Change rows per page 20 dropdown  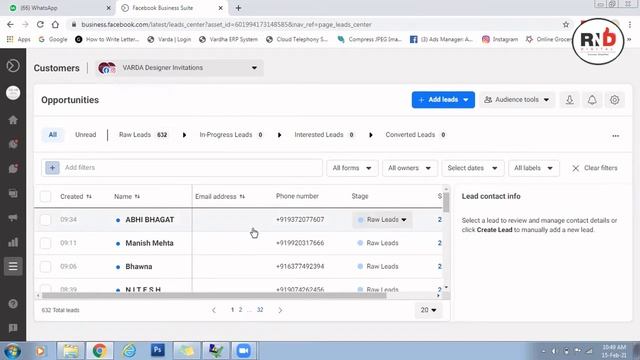click(428, 310)
